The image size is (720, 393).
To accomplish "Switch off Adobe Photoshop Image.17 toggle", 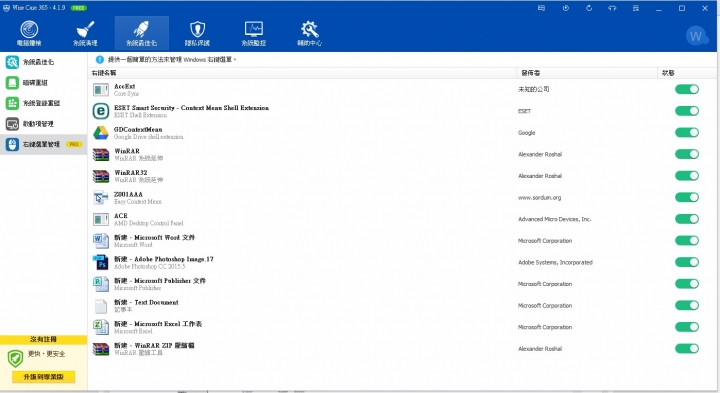I will click(x=687, y=262).
